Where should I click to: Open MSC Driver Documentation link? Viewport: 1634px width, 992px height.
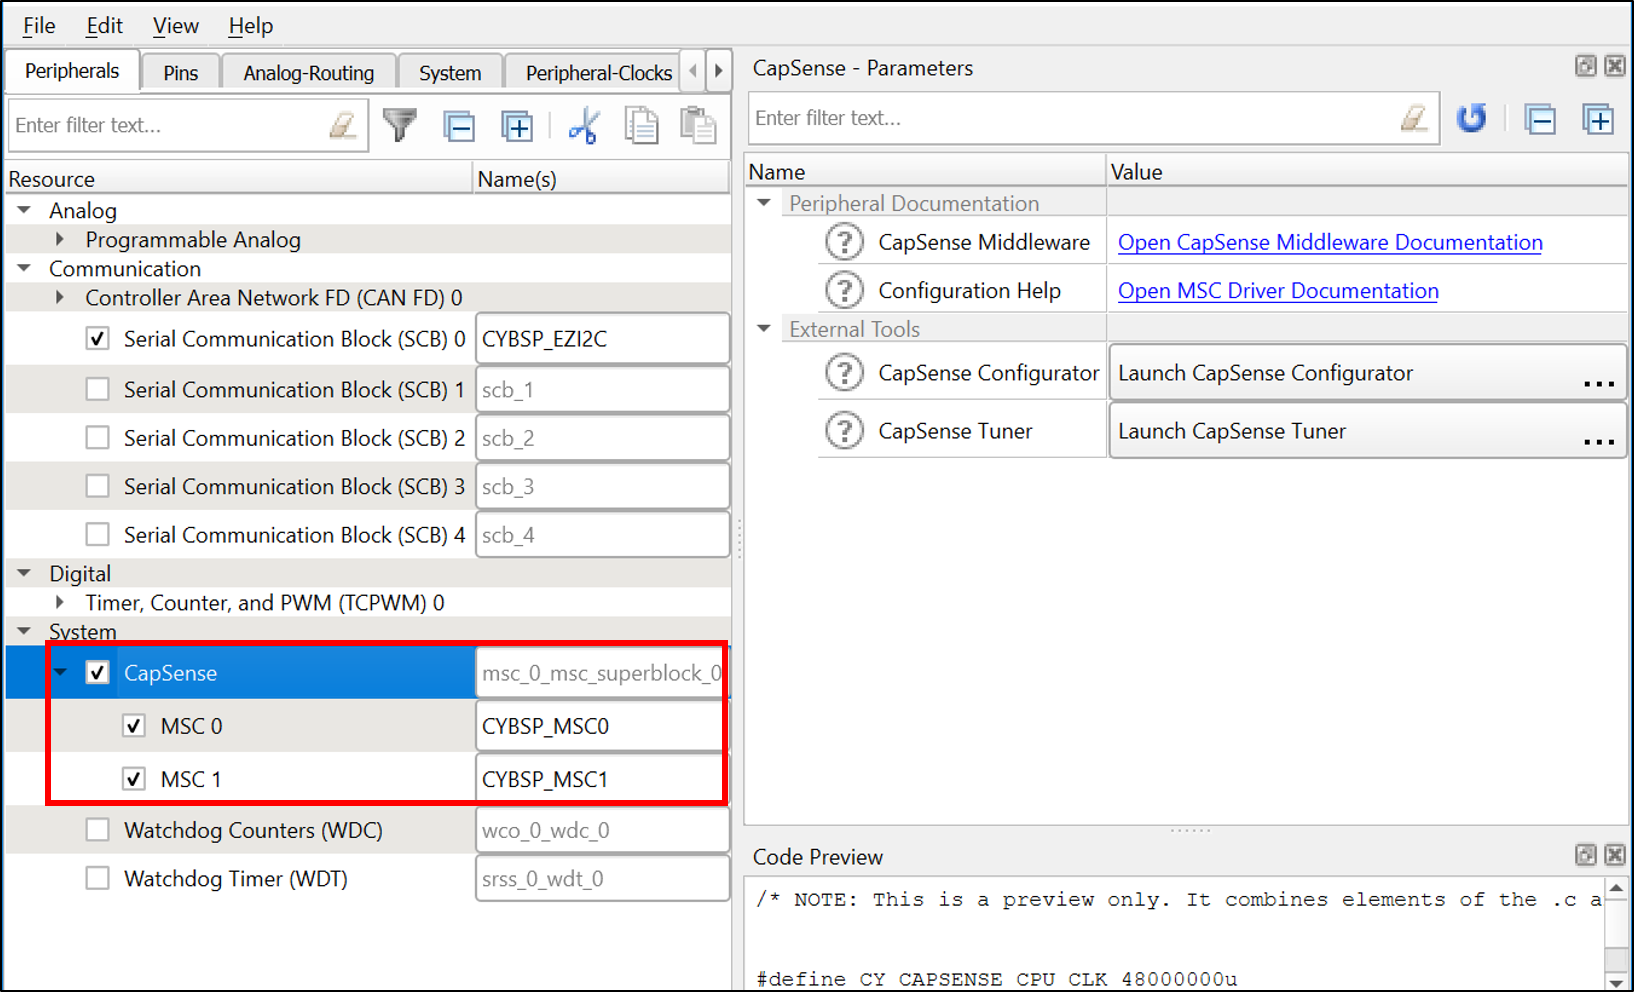coord(1278,291)
